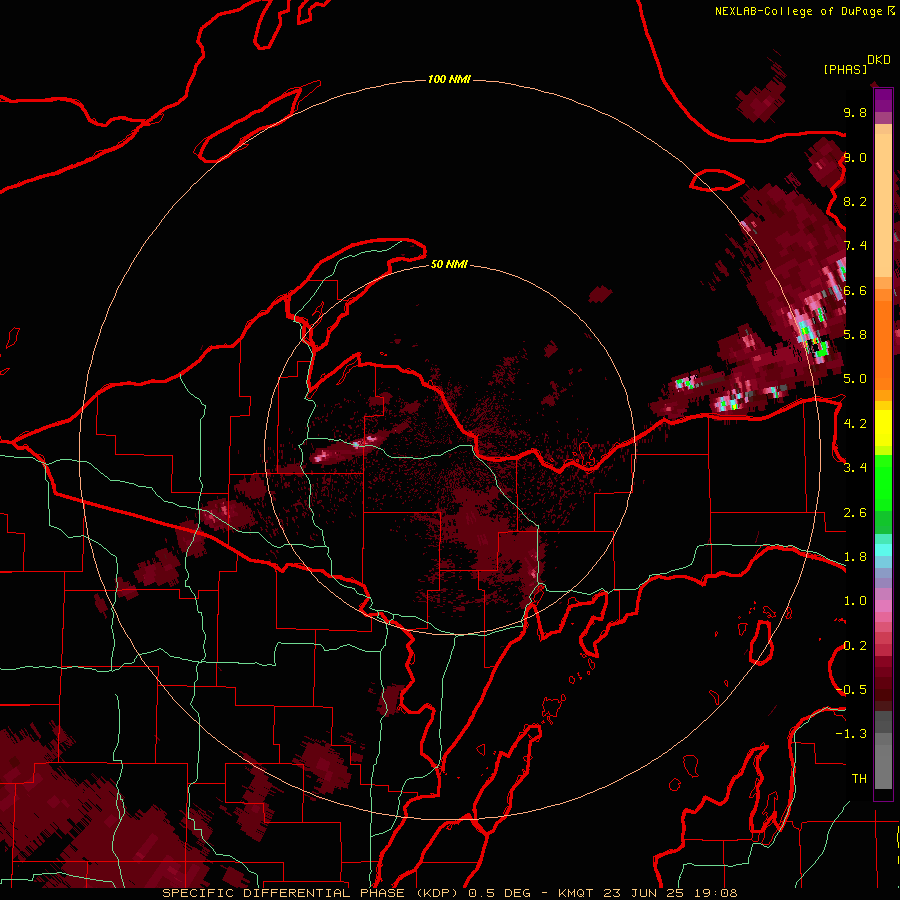
Task: Click the 8.2 value on color scale
Action: pyautogui.click(x=855, y=201)
